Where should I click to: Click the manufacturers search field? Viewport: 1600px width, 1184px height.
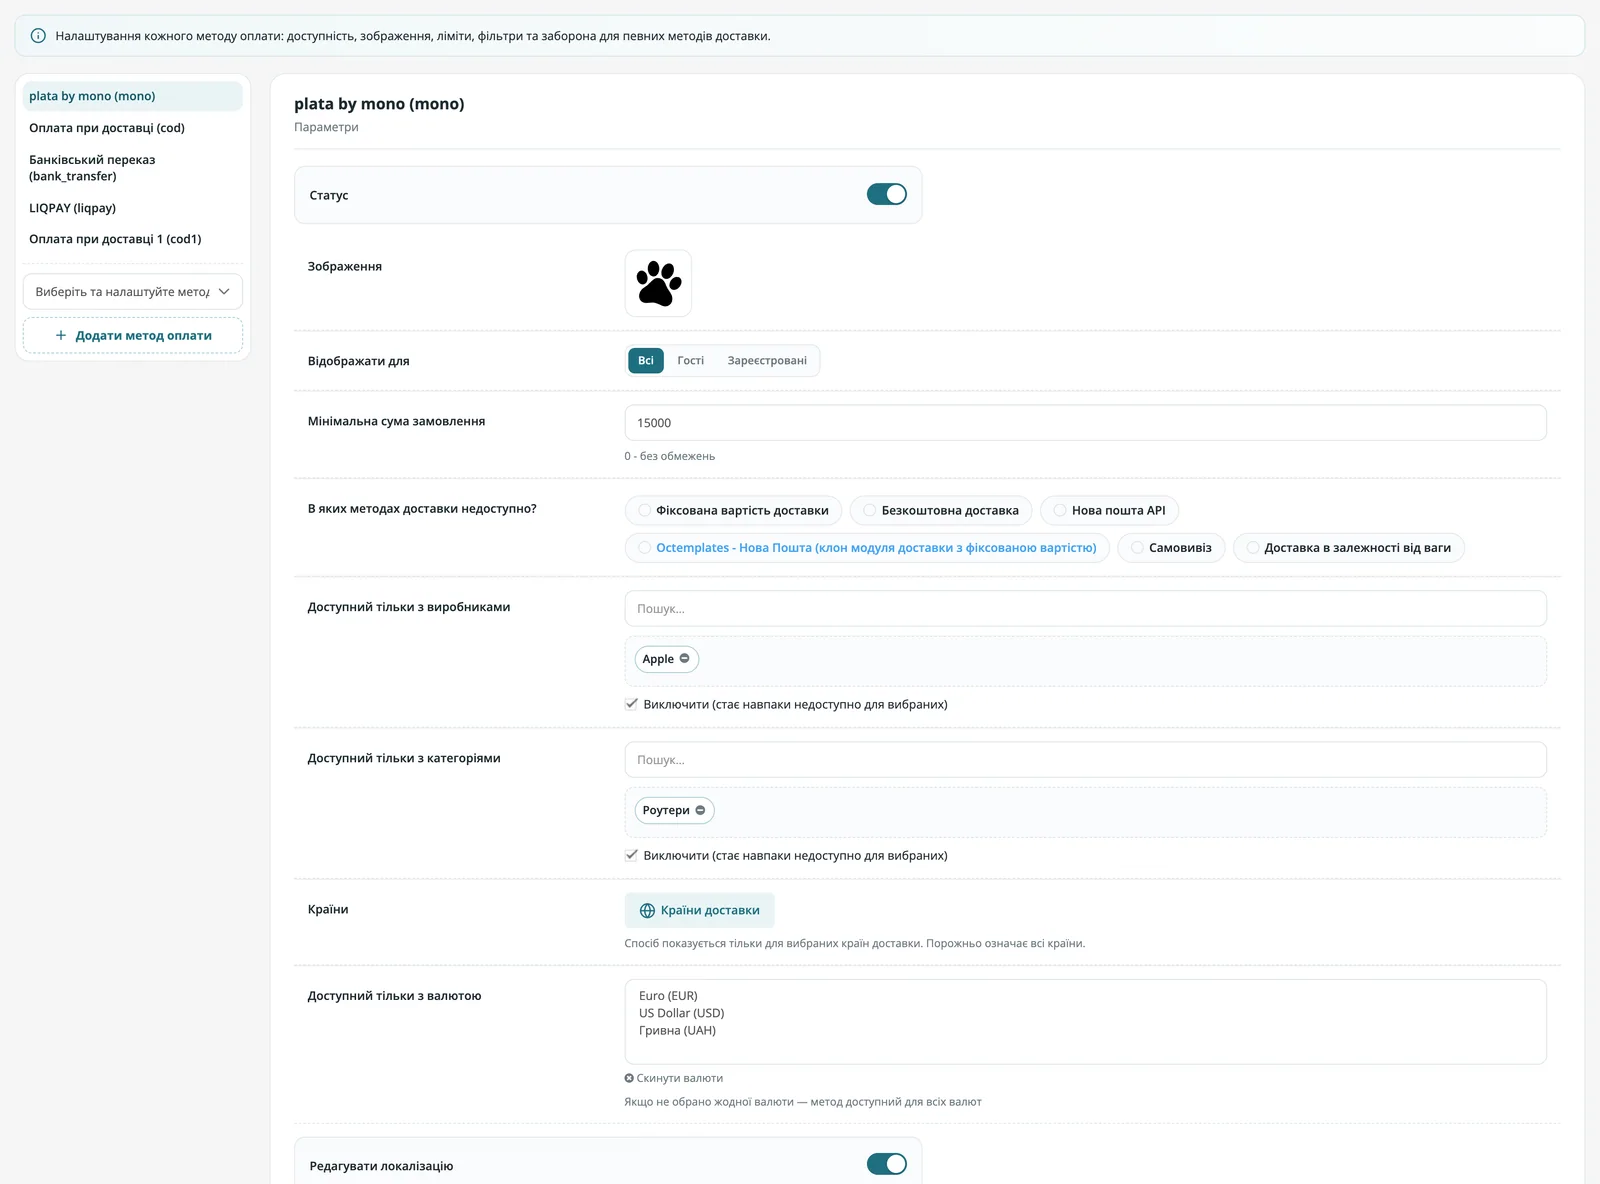coord(1086,608)
